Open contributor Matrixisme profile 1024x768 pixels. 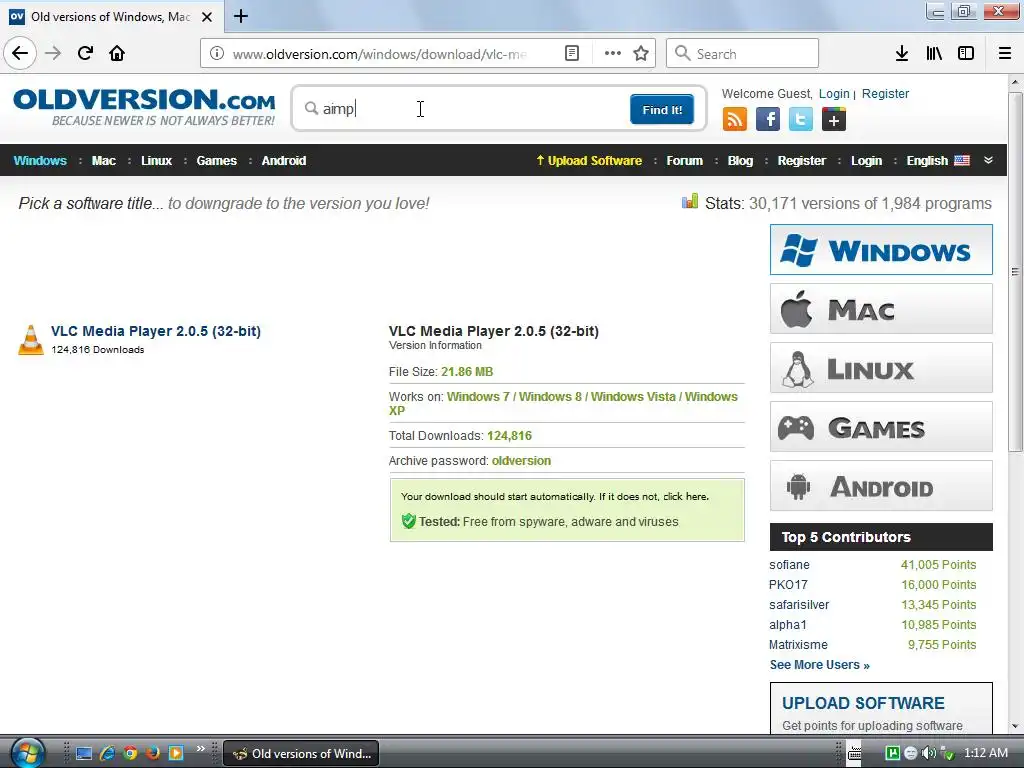click(798, 645)
